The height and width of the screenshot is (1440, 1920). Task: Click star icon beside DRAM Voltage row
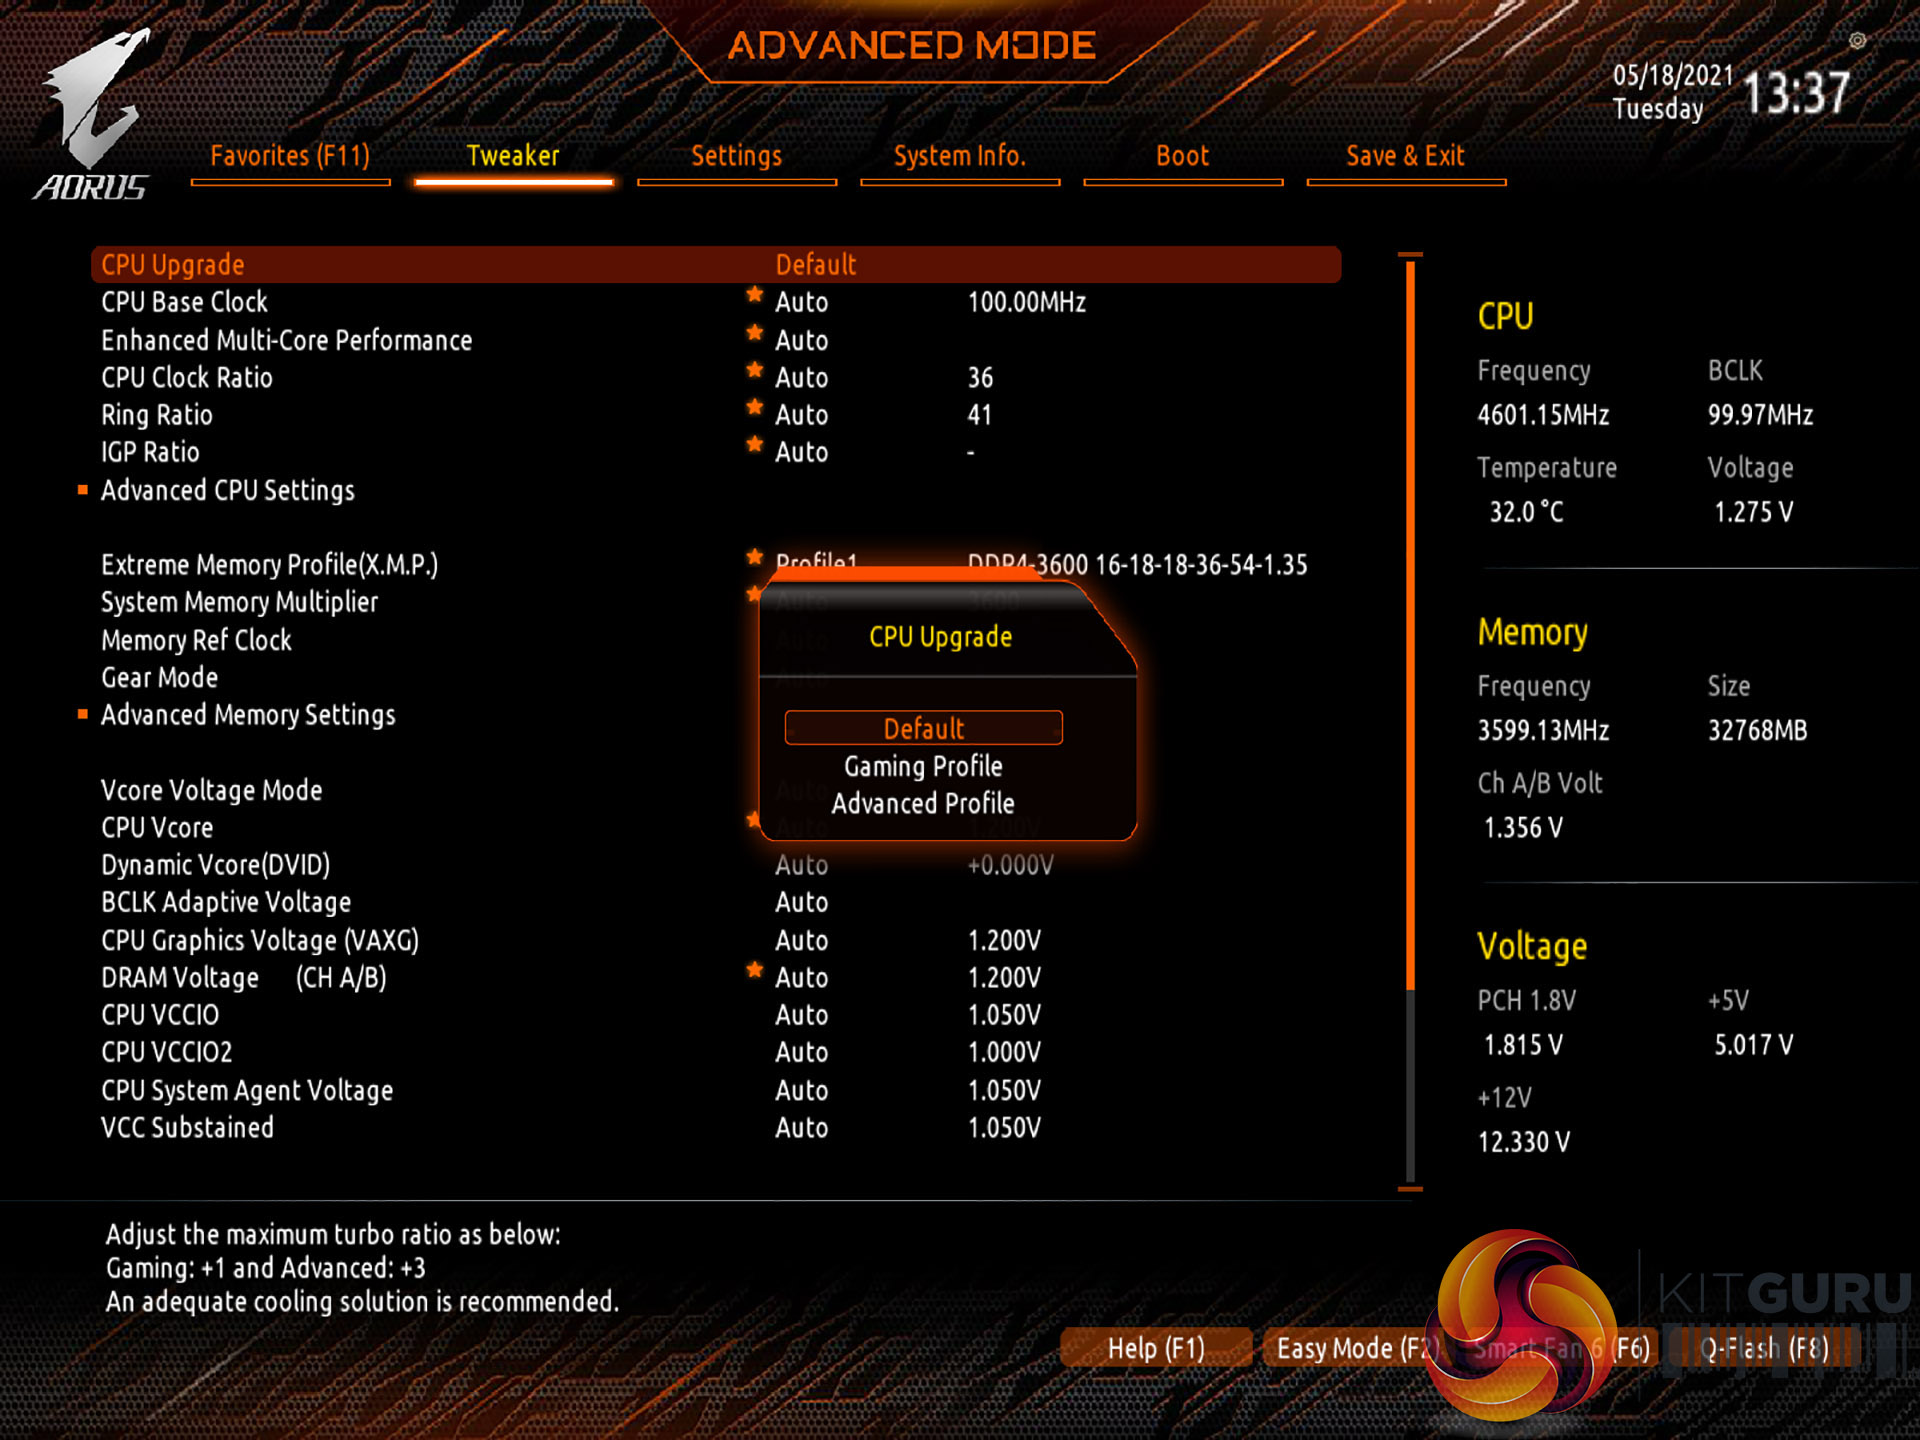755,970
